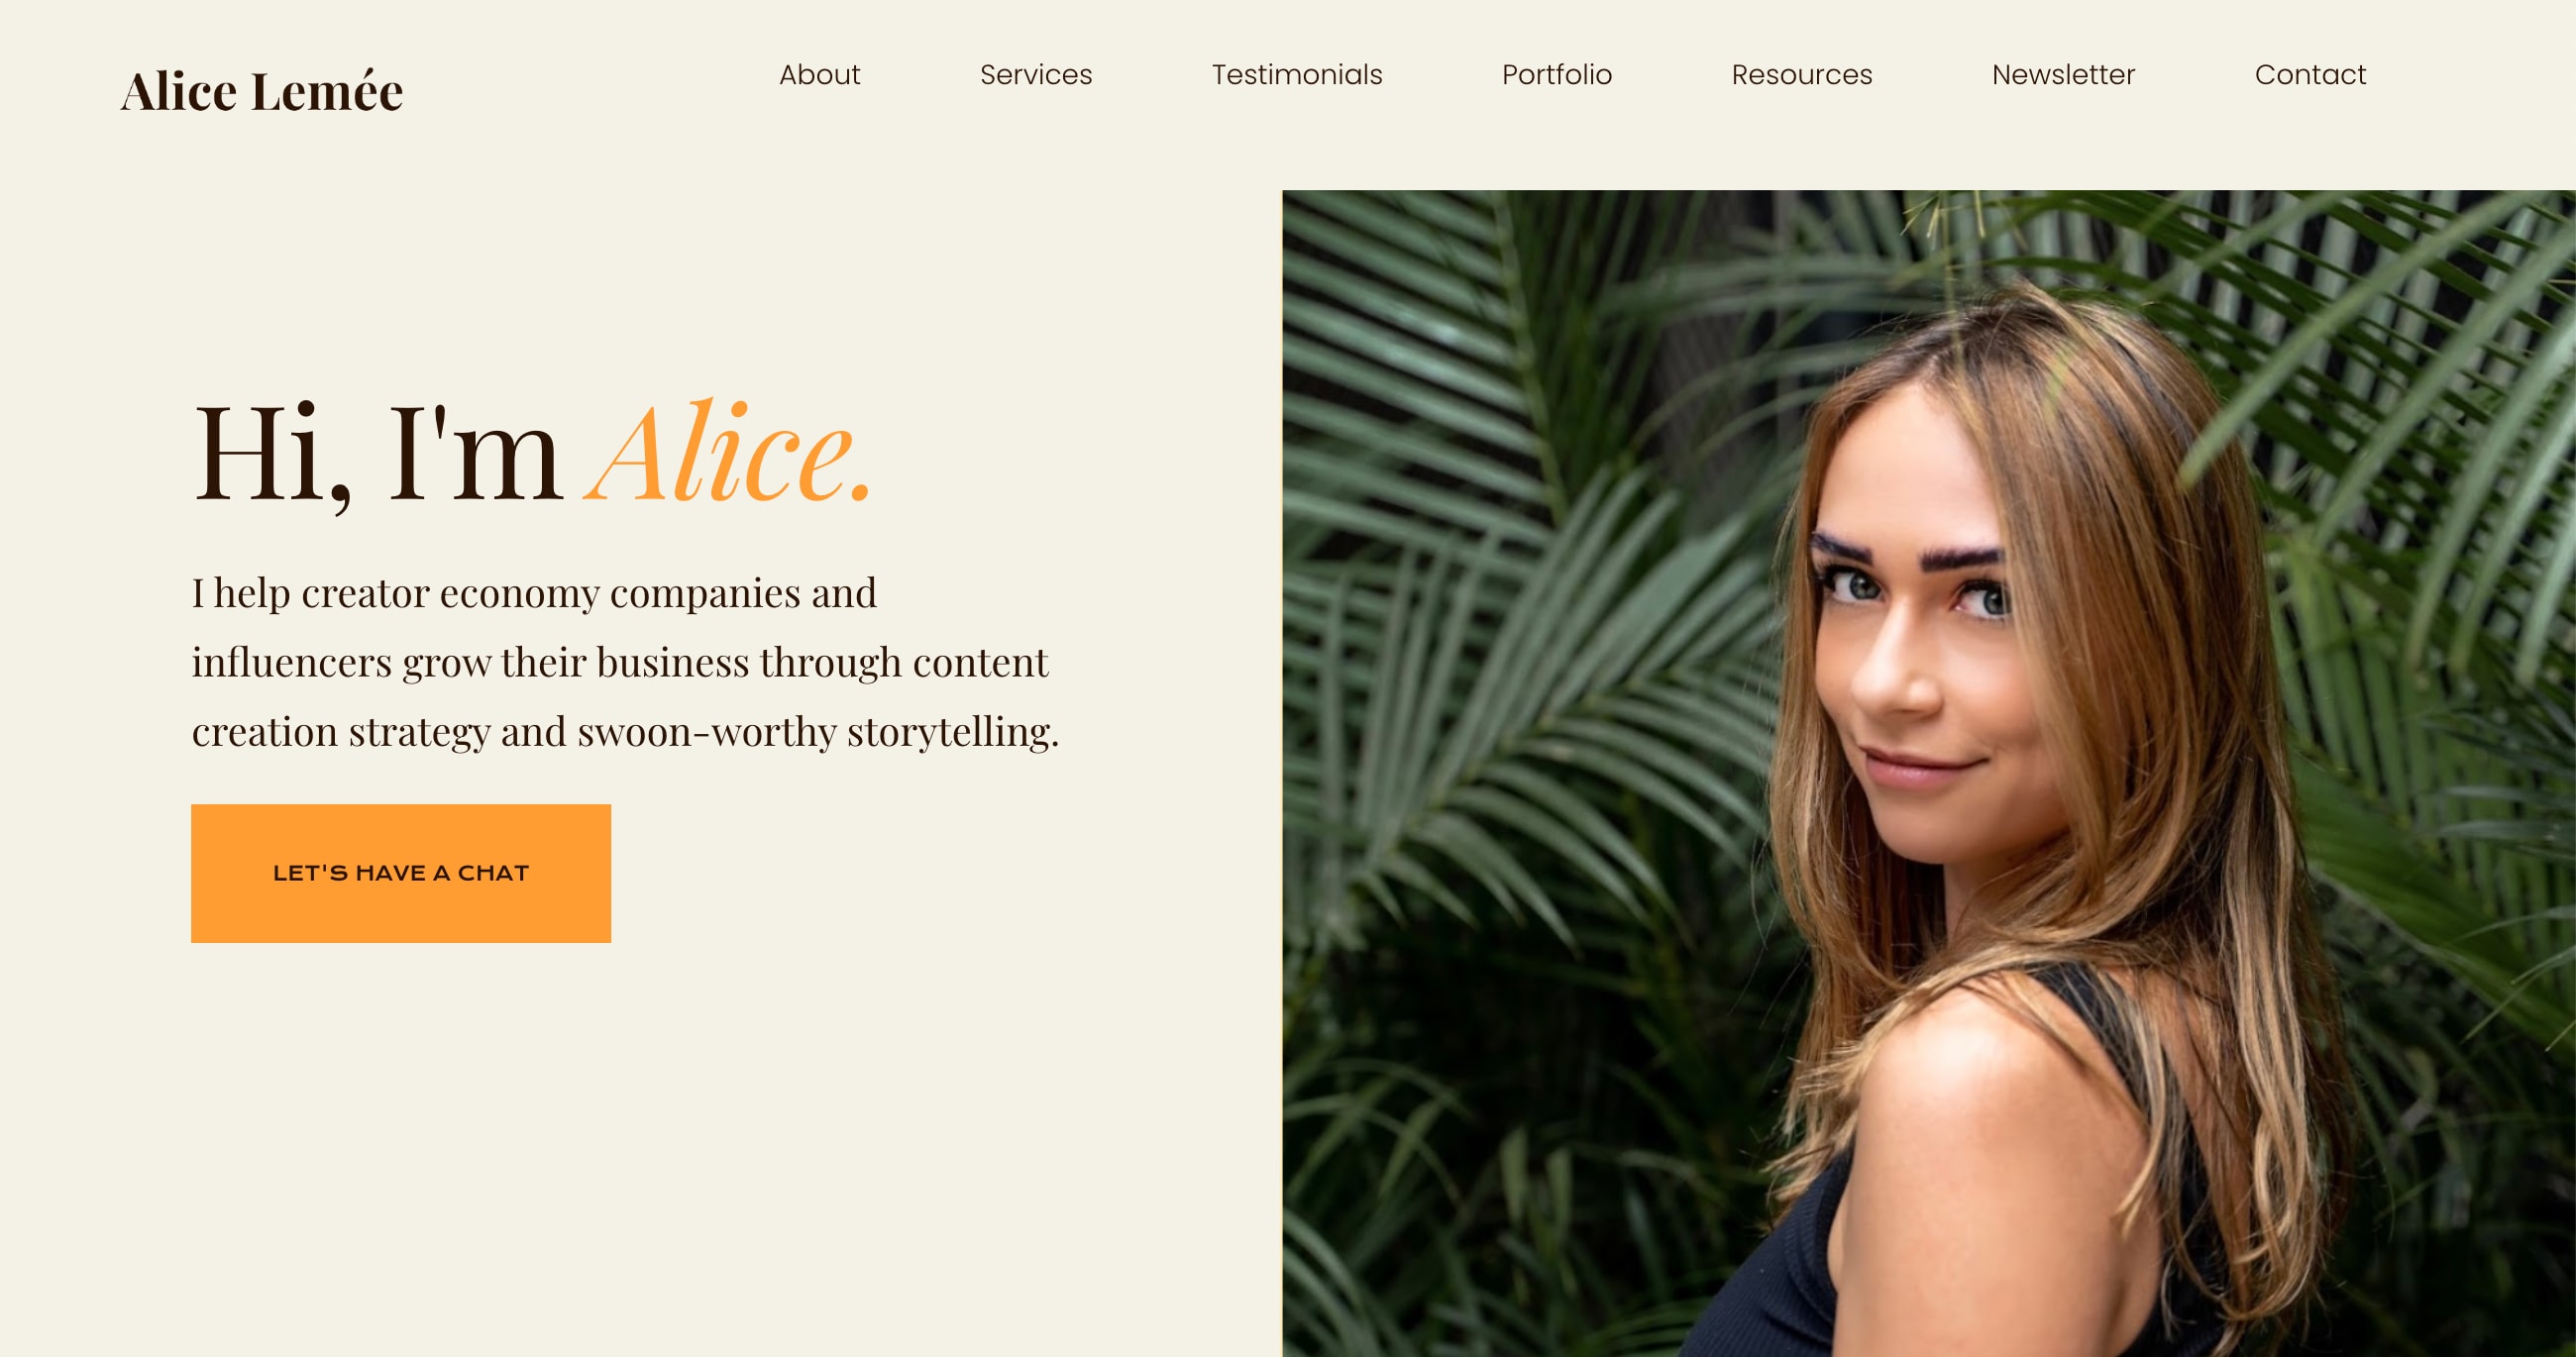Viewport: 2576px width, 1357px height.
Task: Click the word "storytelling." in the paragraph
Action: 952,731
